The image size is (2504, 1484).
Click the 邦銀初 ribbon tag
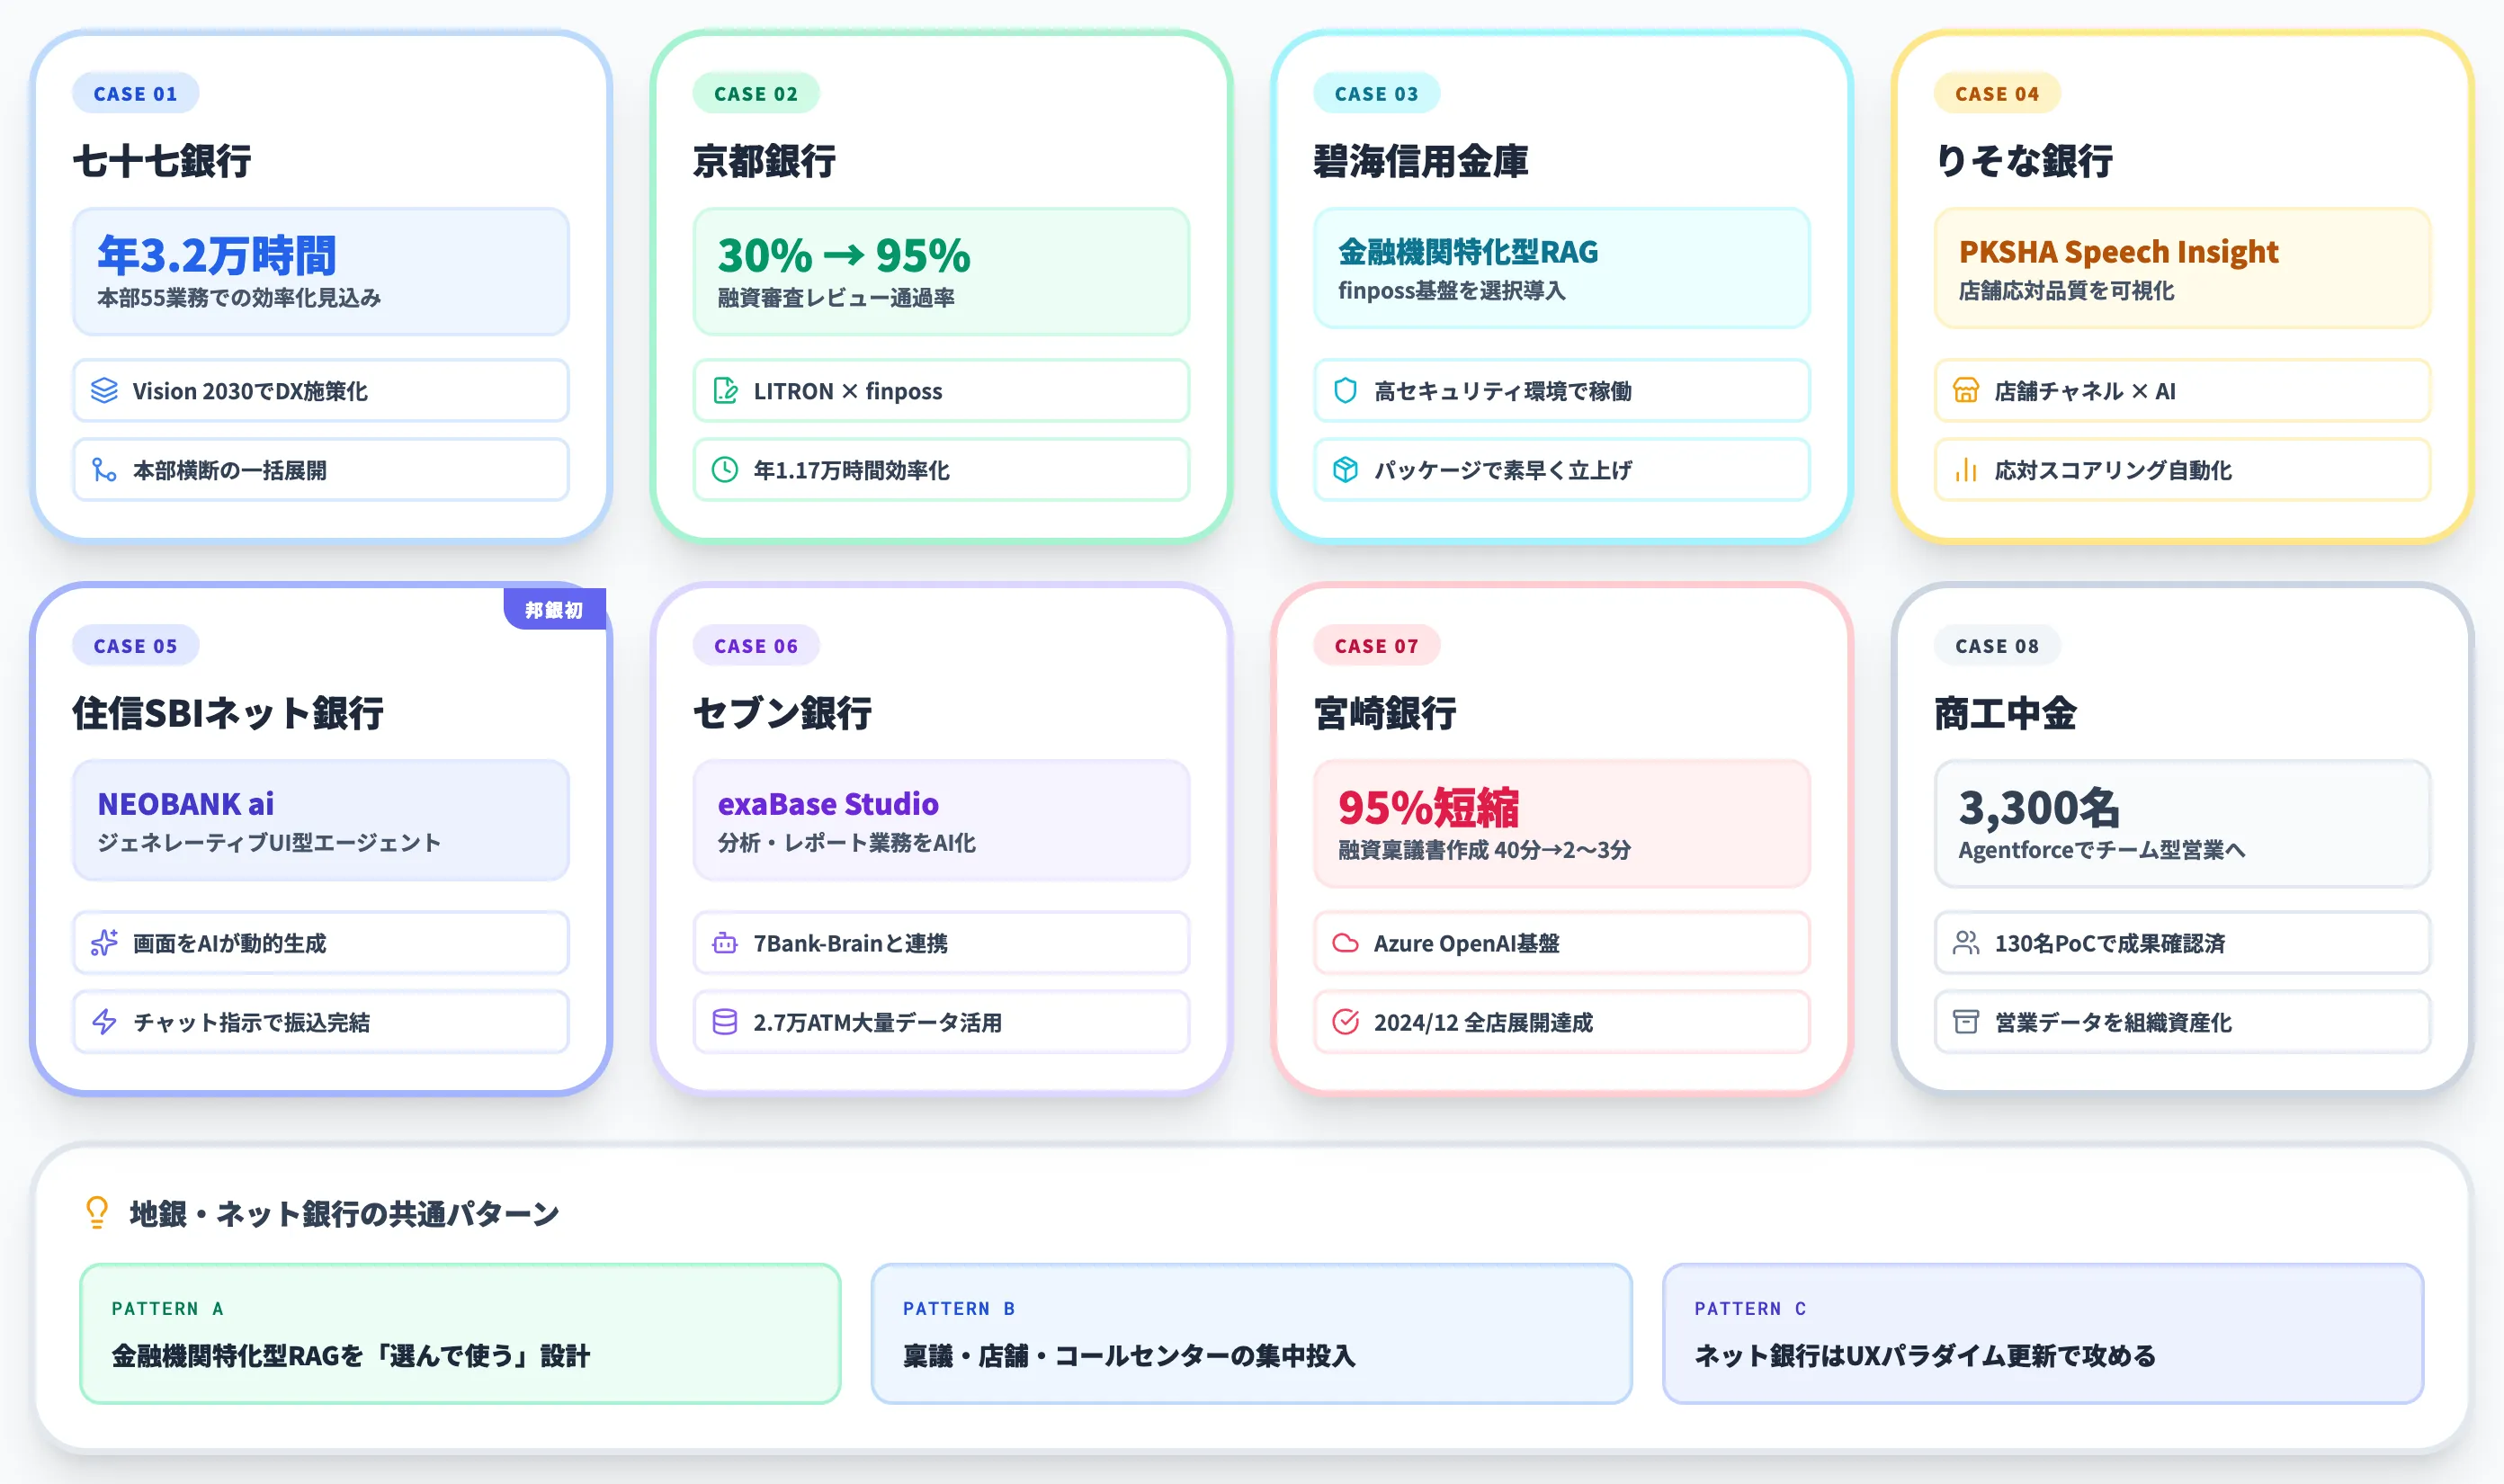coord(555,609)
